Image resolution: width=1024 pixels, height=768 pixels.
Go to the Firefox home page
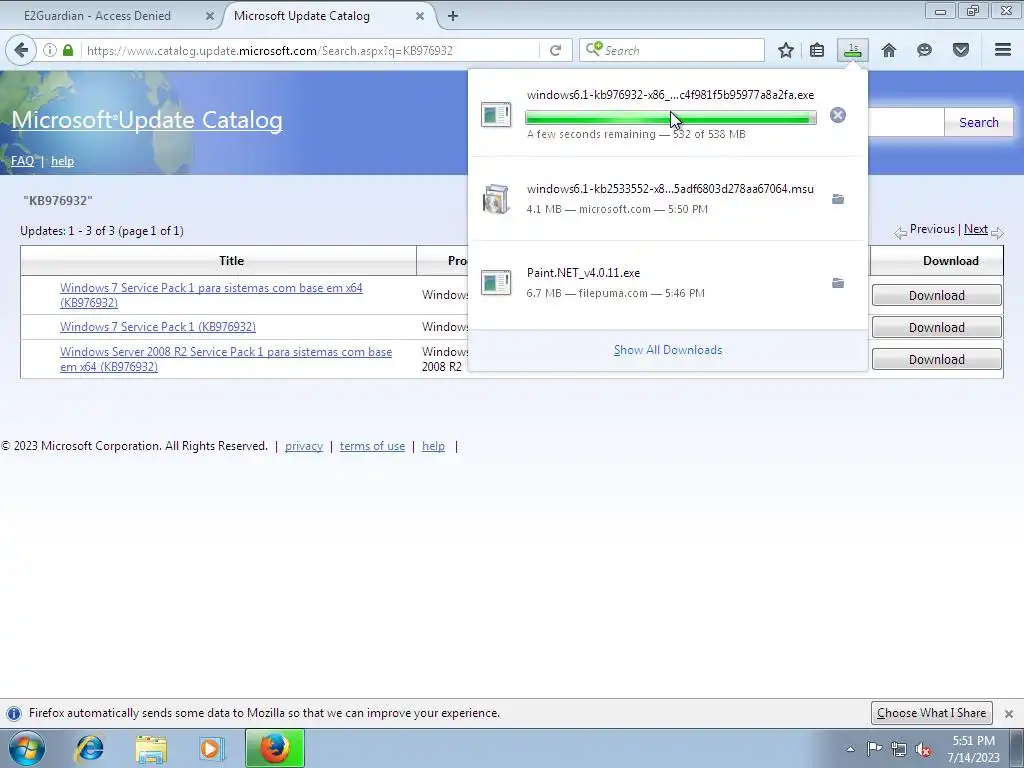tap(889, 50)
